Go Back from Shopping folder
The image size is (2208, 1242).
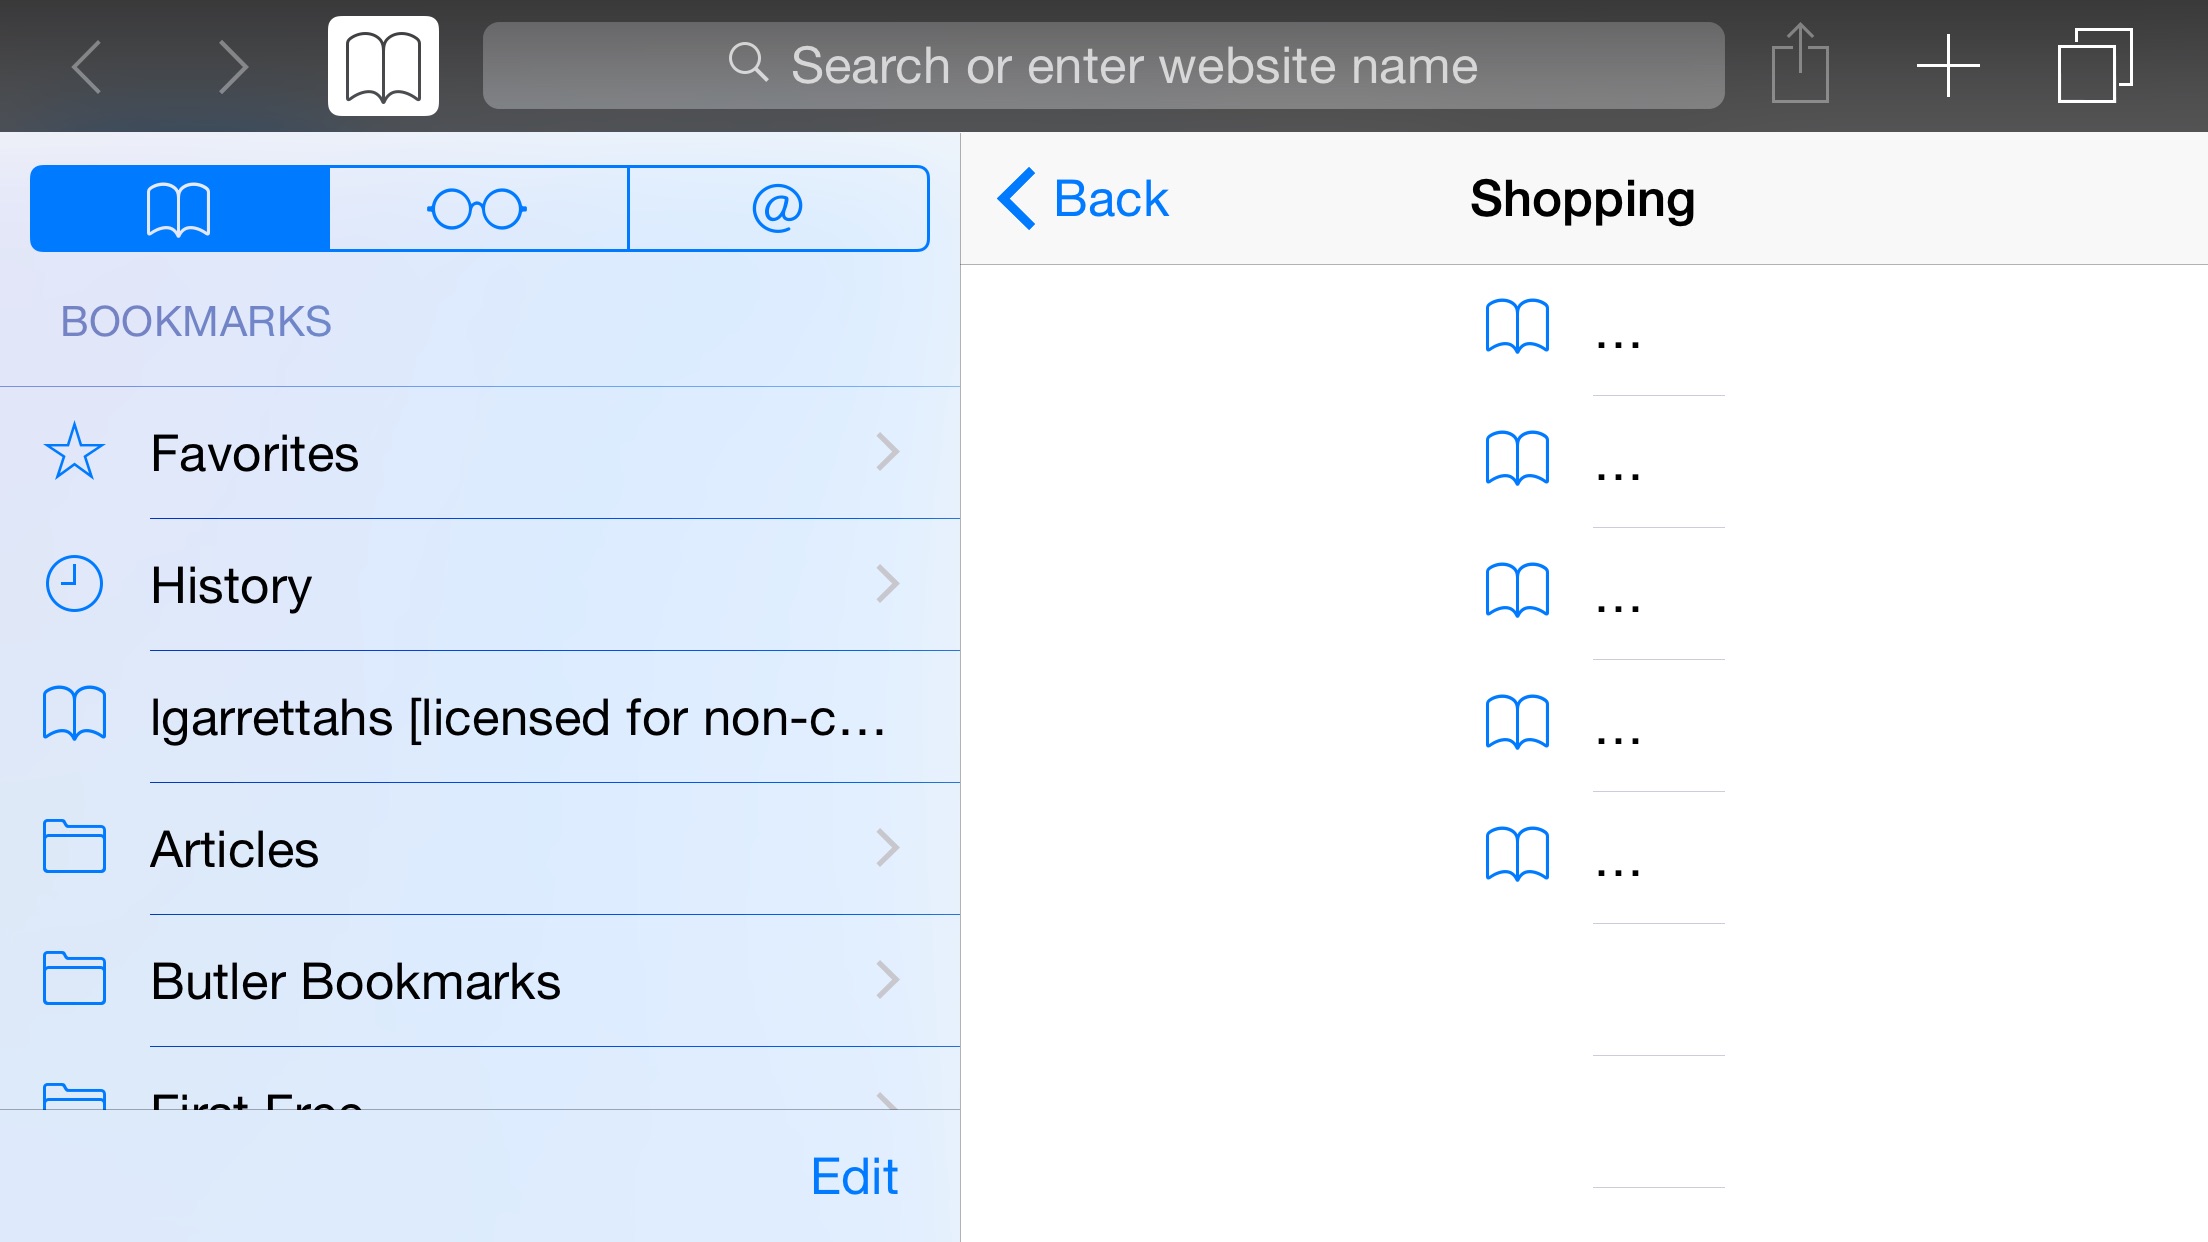1083,198
